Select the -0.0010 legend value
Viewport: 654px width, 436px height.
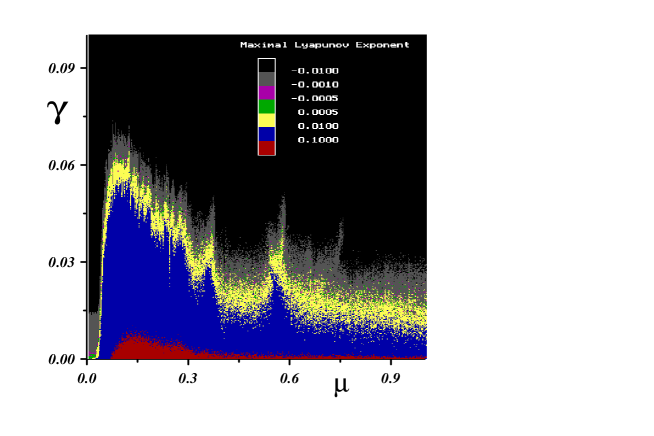click(314, 85)
